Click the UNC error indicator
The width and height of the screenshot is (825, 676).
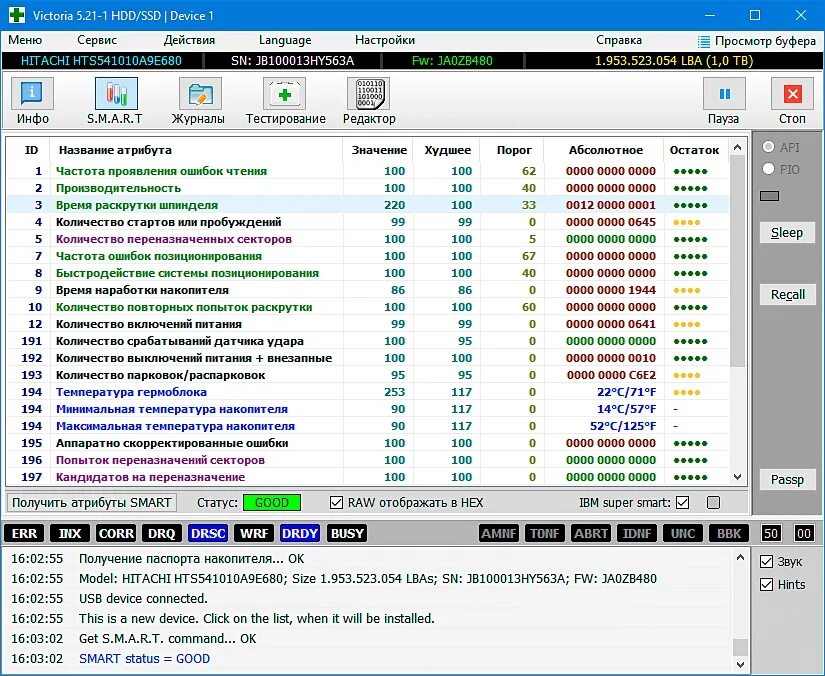[683, 533]
